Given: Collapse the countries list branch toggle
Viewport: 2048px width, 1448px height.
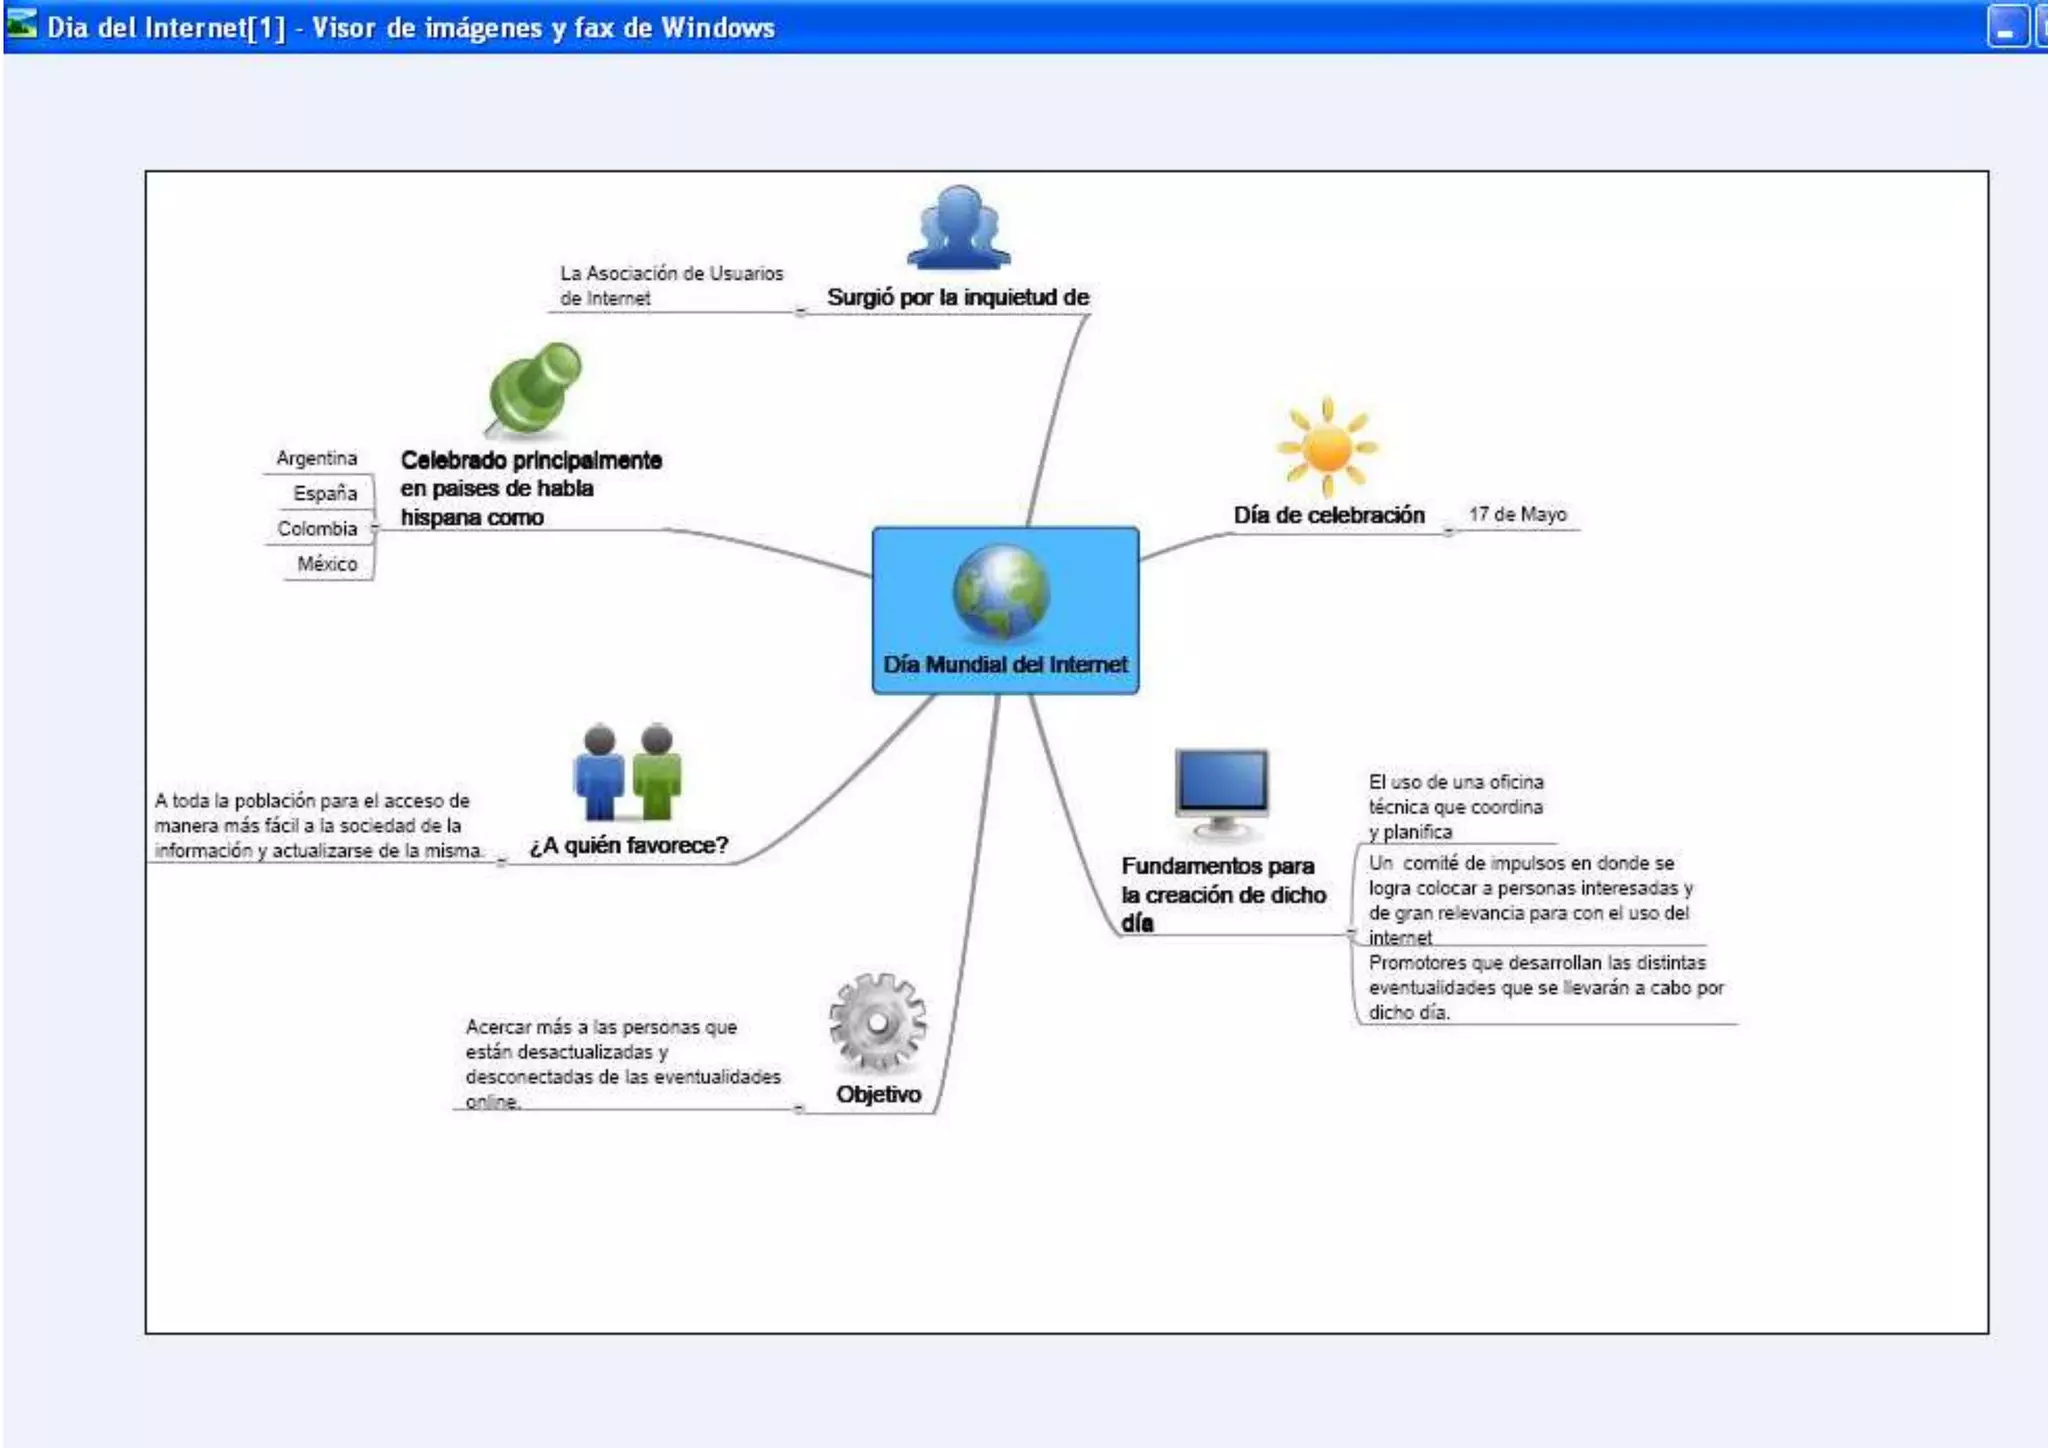Looking at the screenshot, I should tap(375, 528).
